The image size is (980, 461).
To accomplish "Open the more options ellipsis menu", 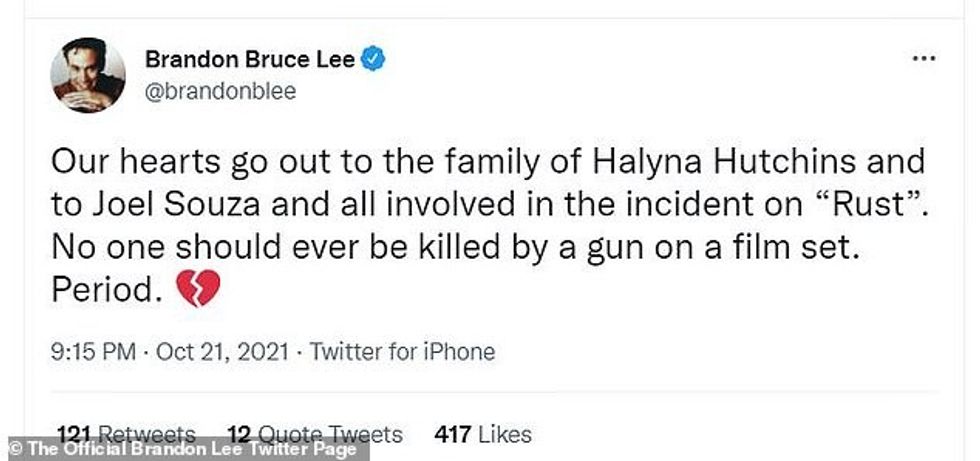I will [922, 59].
